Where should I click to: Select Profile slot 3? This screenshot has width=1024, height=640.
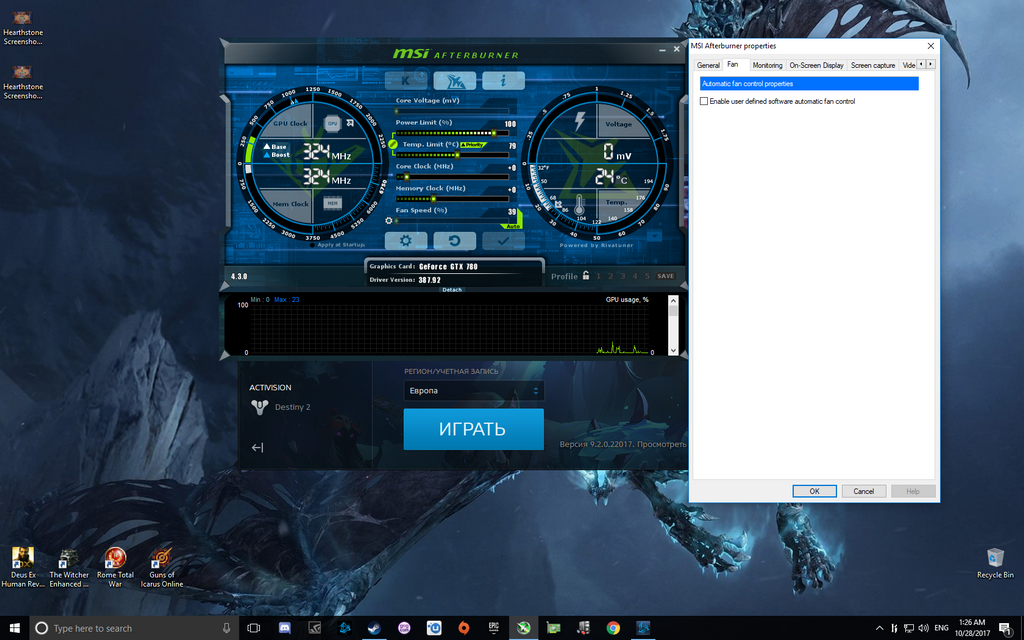(622, 276)
